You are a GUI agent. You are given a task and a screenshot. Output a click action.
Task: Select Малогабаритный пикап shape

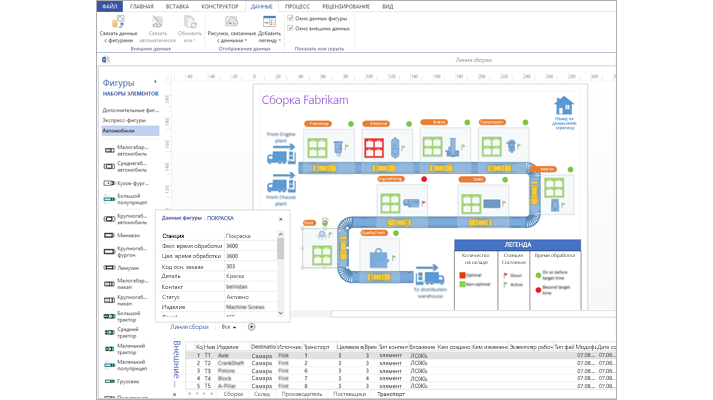click(126, 284)
